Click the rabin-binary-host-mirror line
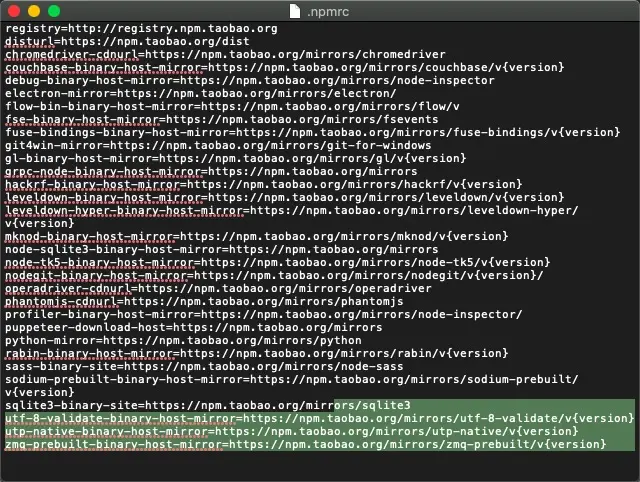640x482 pixels. (257, 353)
